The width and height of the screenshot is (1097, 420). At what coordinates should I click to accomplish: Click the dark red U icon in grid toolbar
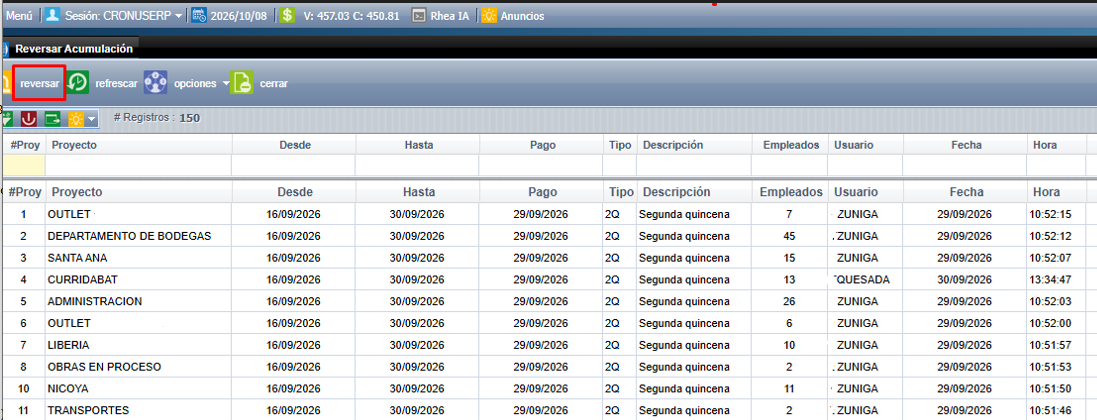coord(29,119)
